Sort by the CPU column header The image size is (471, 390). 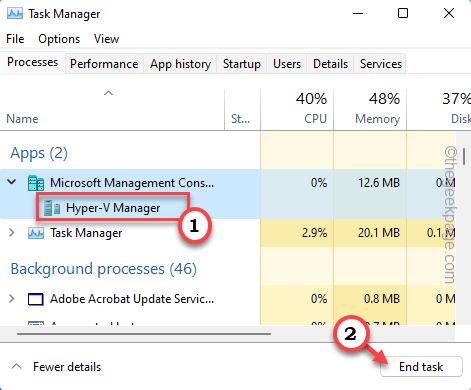click(x=297, y=110)
